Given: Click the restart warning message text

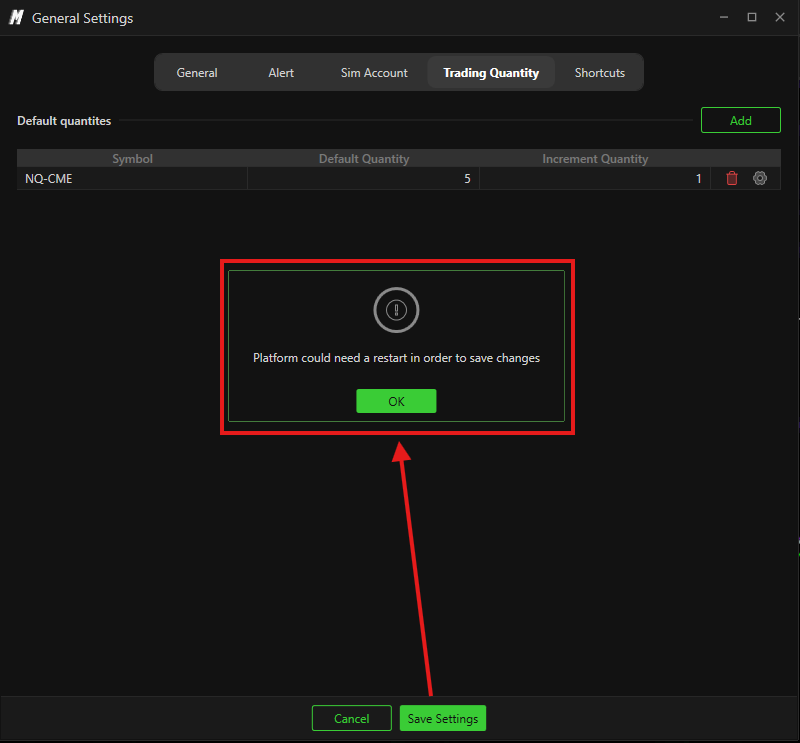Looking at the screenshot, I should (396, 358).
